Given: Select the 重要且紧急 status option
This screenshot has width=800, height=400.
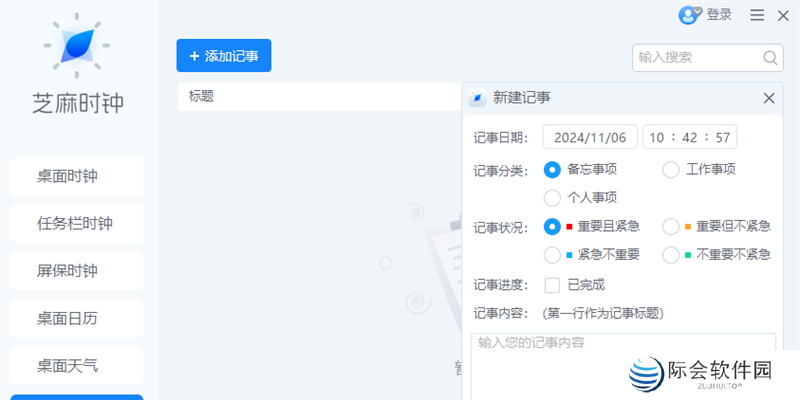Looking at the screenshot, I should click(x=552, y=227).
